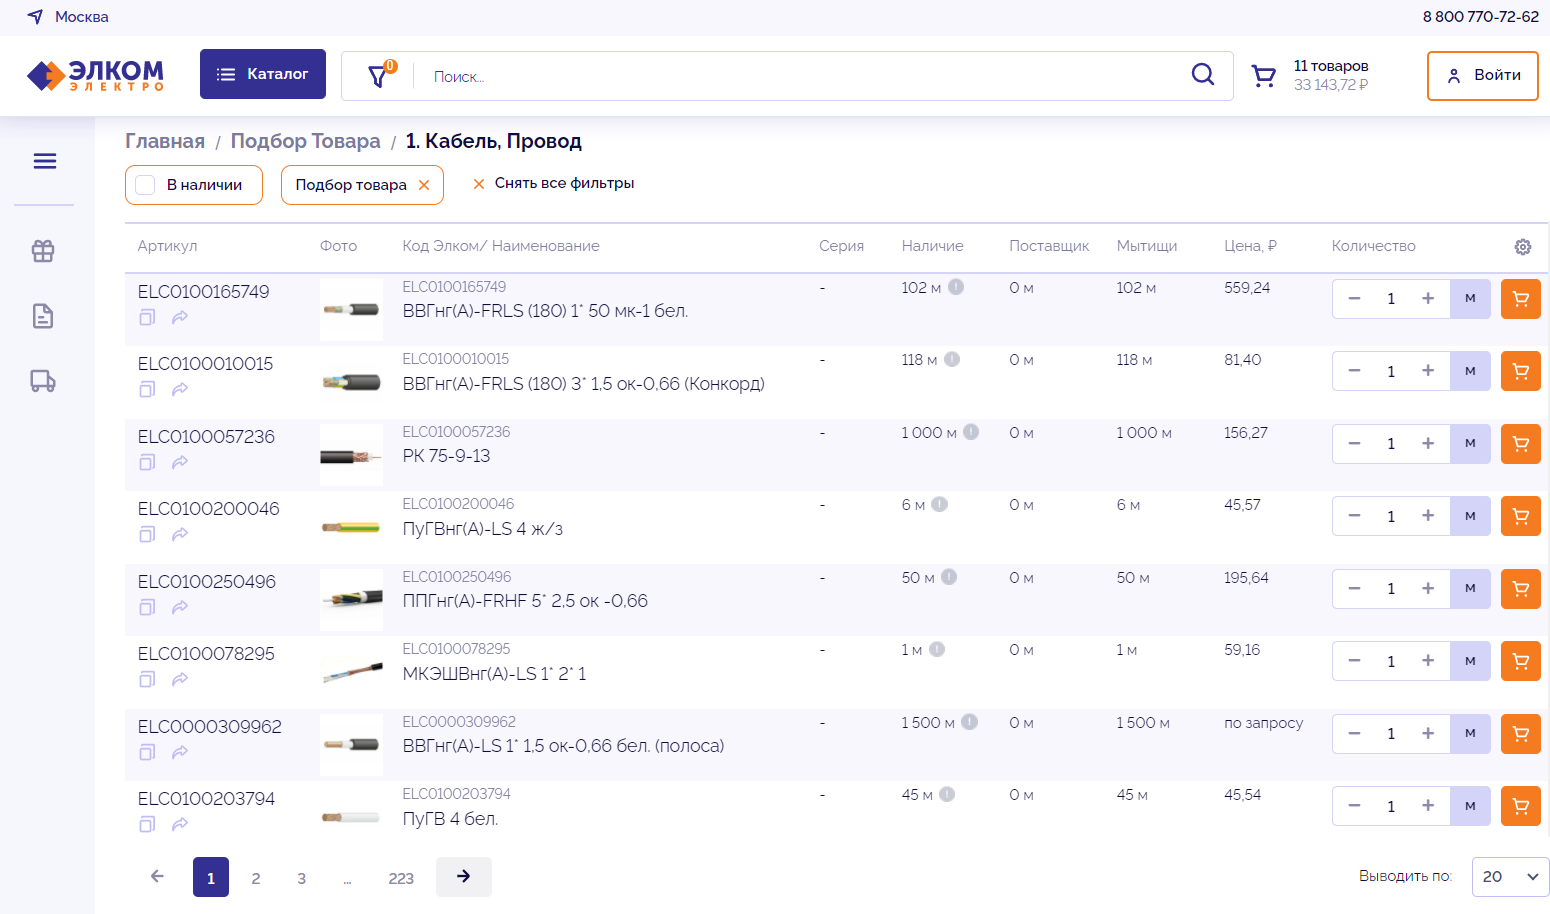
Task: Open table column settings gear
Action: coord(1523,247)
